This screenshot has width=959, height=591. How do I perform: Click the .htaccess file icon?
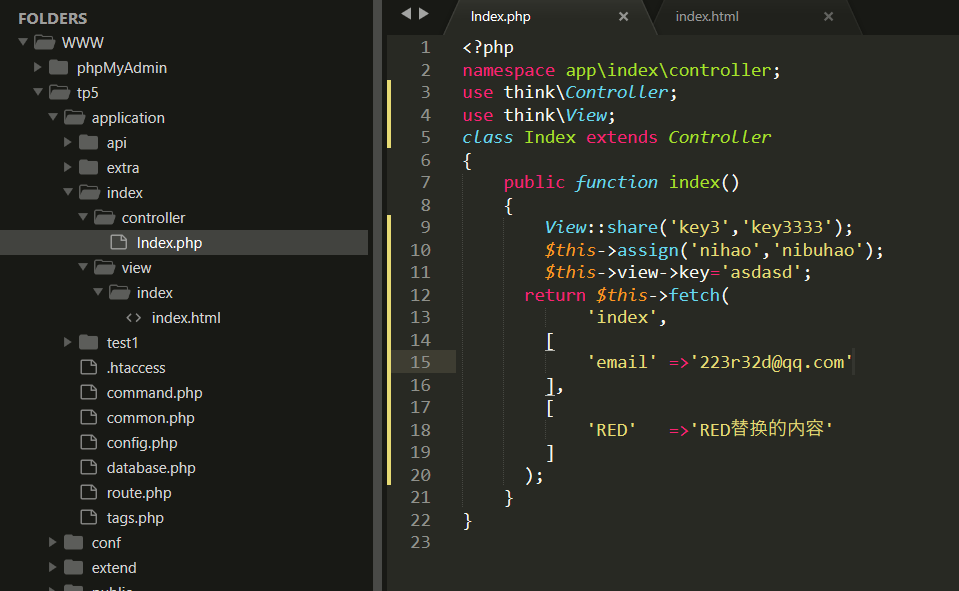[x=89, y=368]
